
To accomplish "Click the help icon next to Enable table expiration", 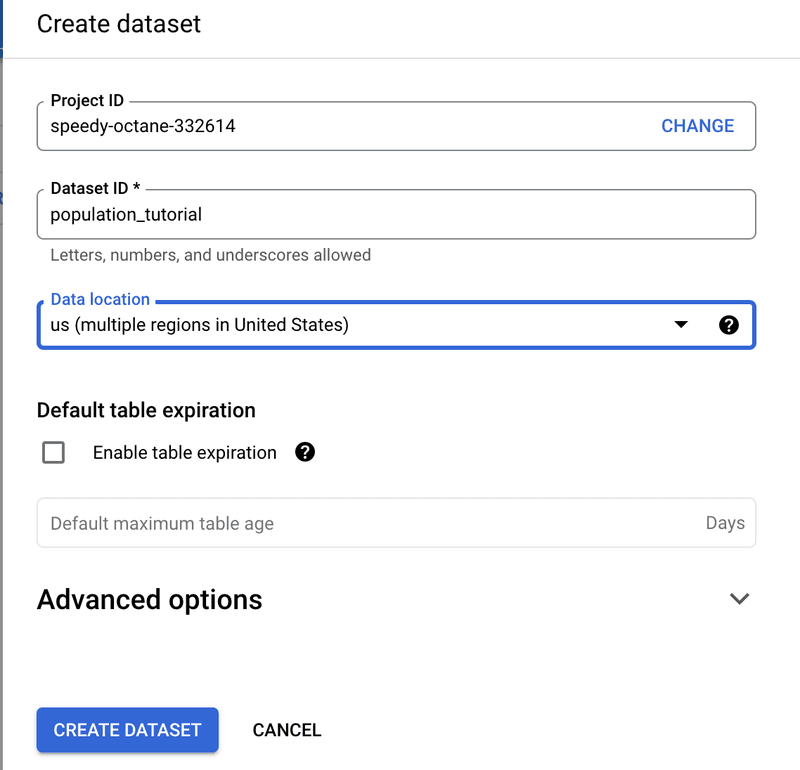I will point(306,452).
